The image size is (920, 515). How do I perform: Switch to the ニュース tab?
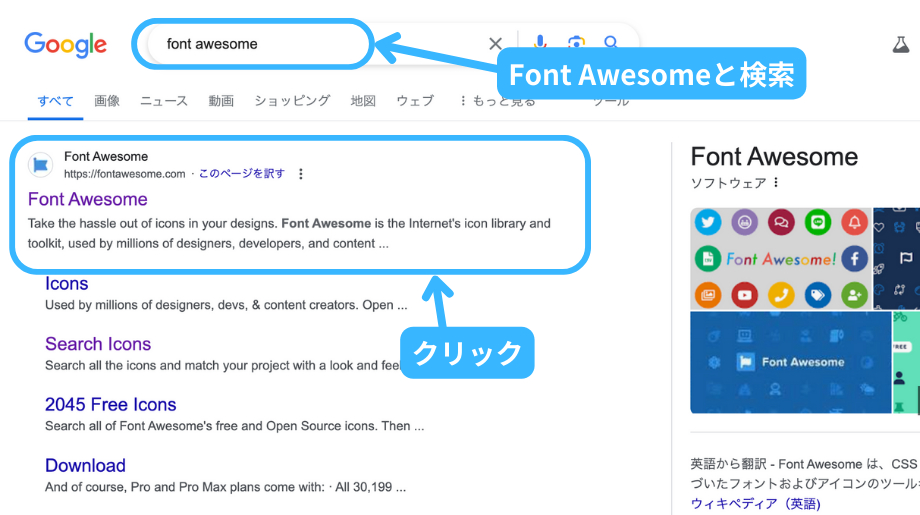pos(163,101)
